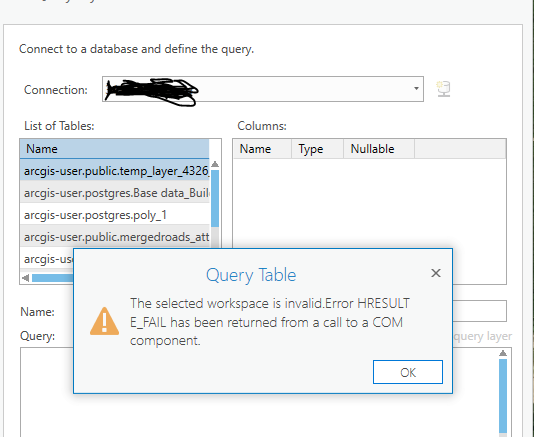Click the tables list scroll up arrow

215,164
